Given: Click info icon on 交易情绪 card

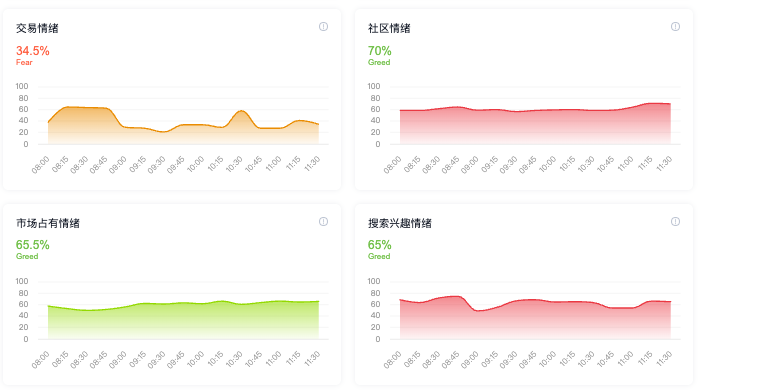Looking at the screenshot, I should (323, 27).
